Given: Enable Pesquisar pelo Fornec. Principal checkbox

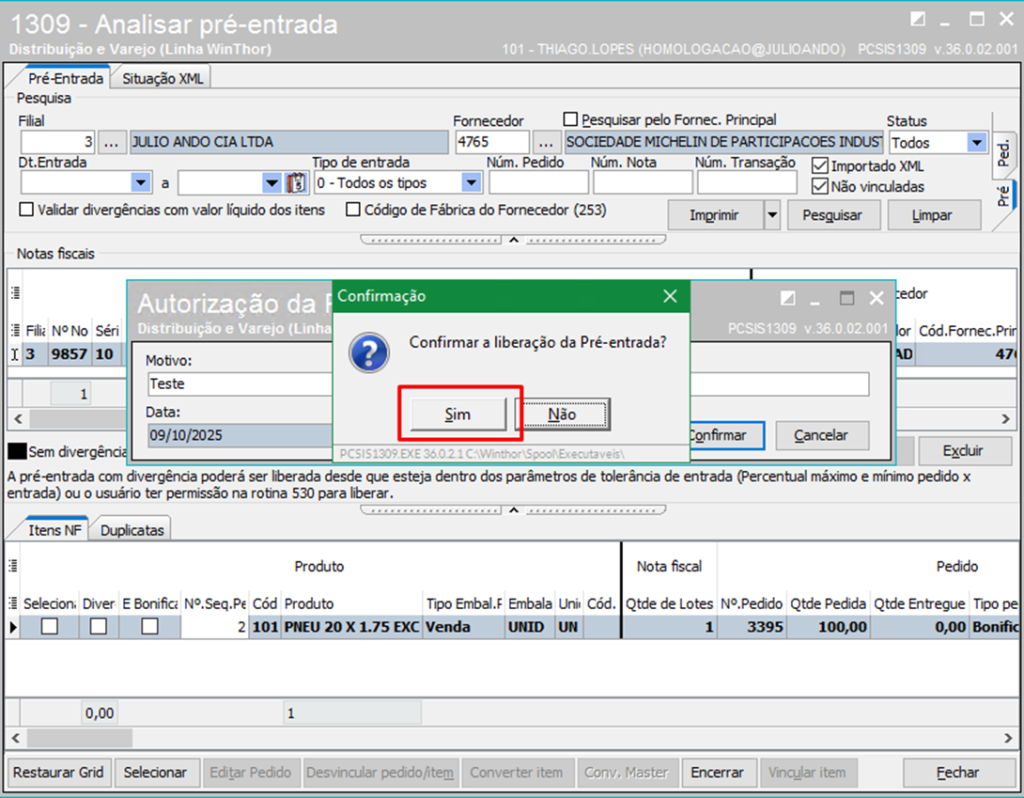Looking at the screenshot, I should [x=571, y=120].
